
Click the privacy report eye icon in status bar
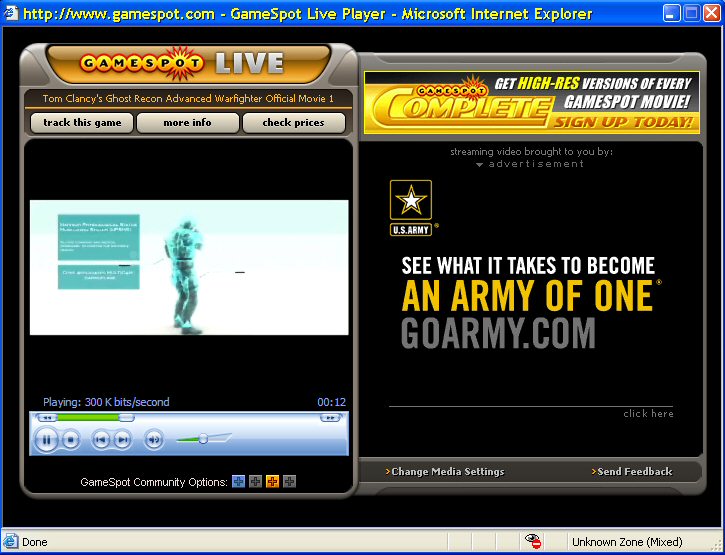533,541
